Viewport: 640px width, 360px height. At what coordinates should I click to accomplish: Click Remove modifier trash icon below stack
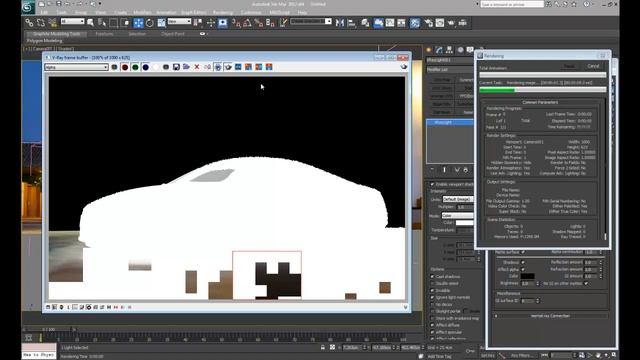pyautogui.click(x=465, y=170)
